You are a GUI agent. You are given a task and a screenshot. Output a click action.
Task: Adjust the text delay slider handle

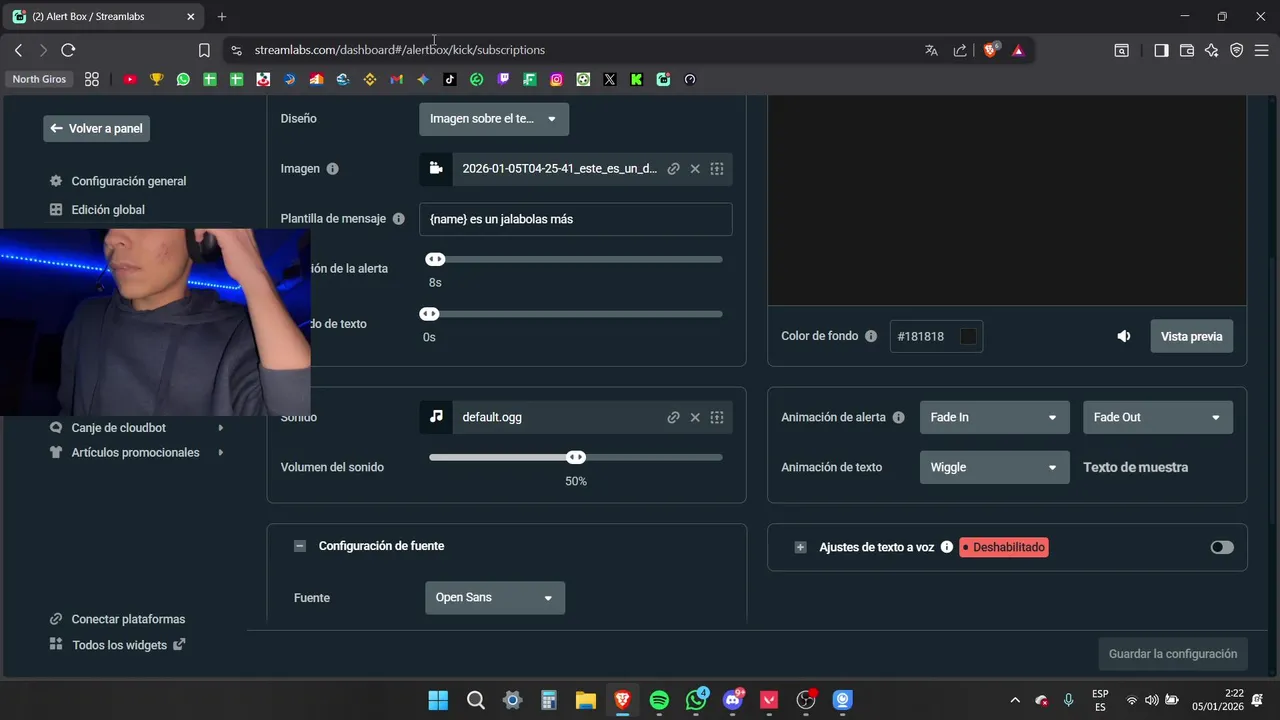pyautogui.click(x=429, y=314)
